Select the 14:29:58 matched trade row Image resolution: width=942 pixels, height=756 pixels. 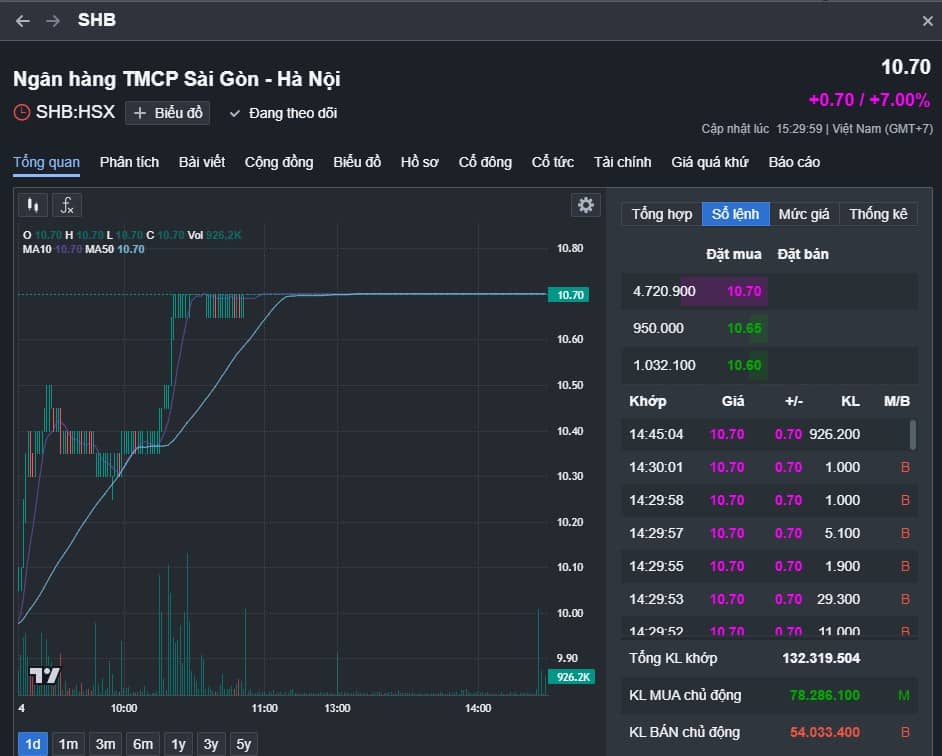point(769,500)
